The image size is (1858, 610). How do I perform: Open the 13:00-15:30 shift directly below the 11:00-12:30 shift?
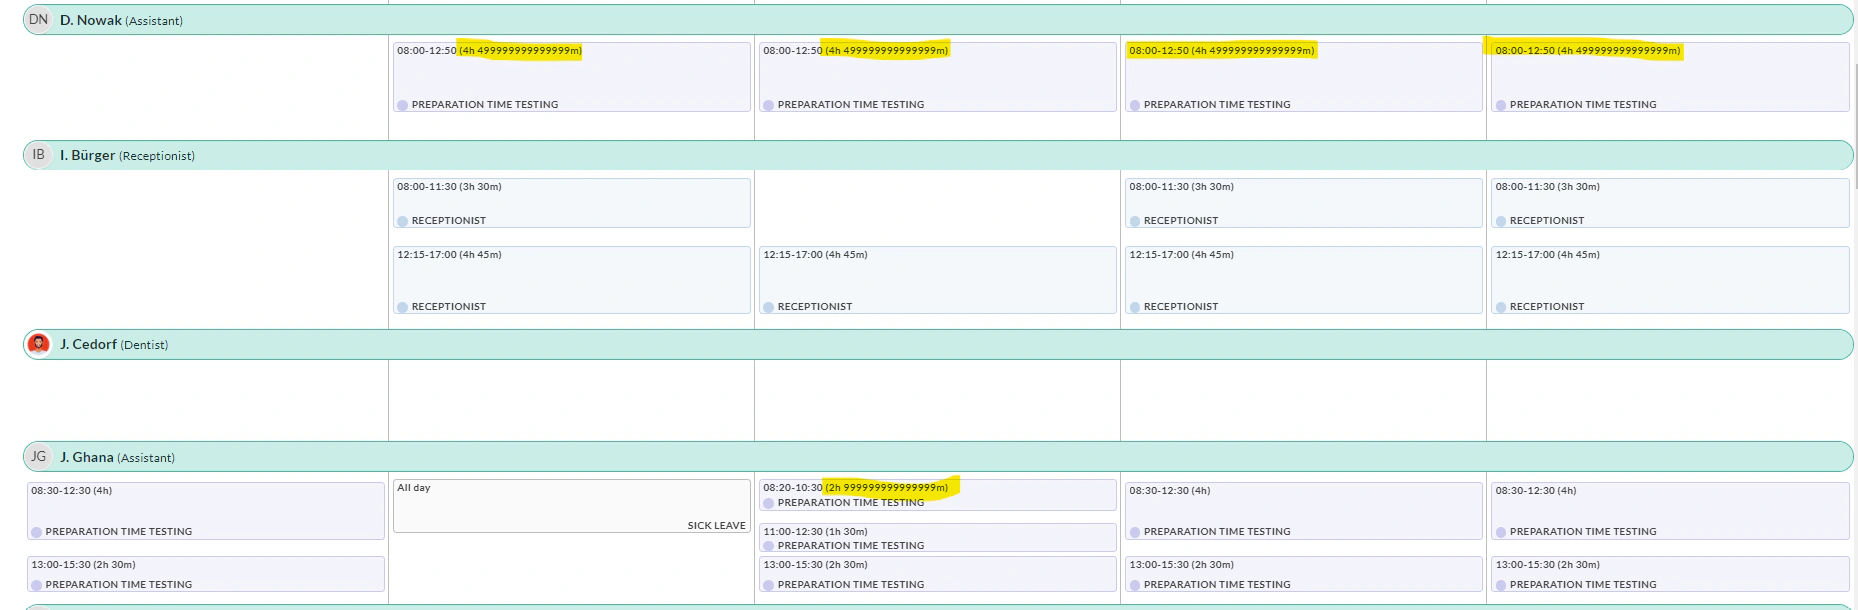coord(938,574)
